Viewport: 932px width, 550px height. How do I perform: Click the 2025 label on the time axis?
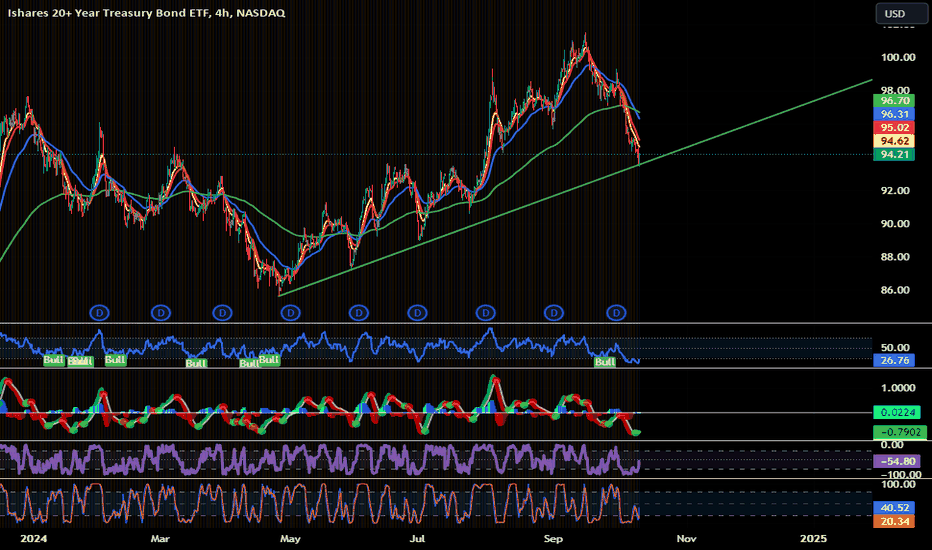pyautogui.click(x=813, y=539)
